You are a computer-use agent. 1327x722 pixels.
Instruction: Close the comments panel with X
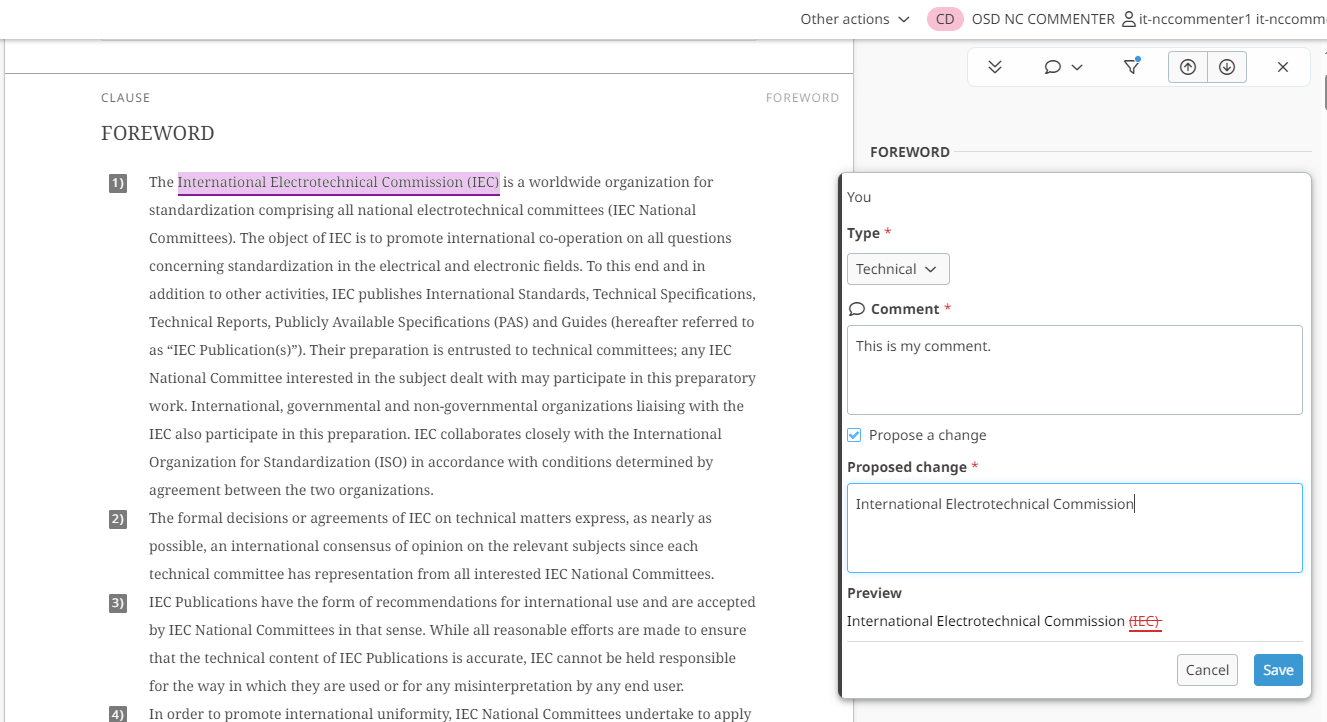click(x=1283, y=67)
